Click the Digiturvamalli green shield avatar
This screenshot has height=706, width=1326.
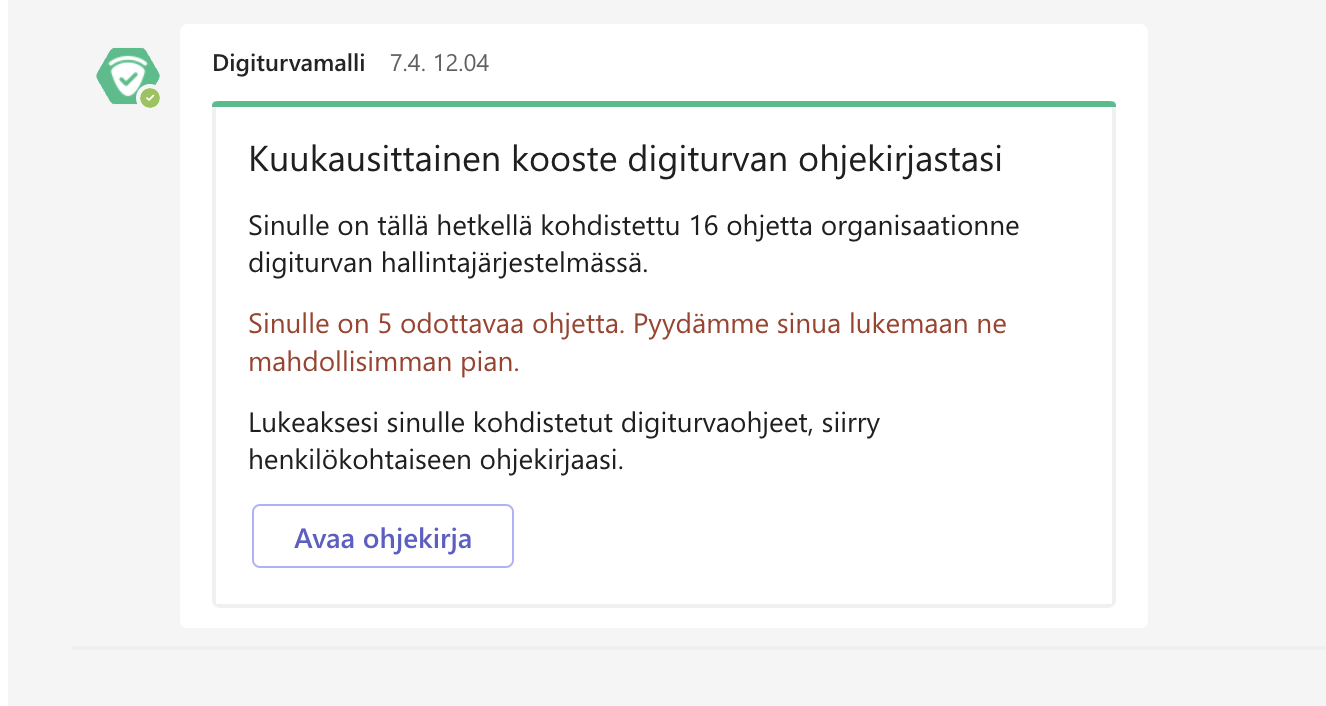pos(127,76)
